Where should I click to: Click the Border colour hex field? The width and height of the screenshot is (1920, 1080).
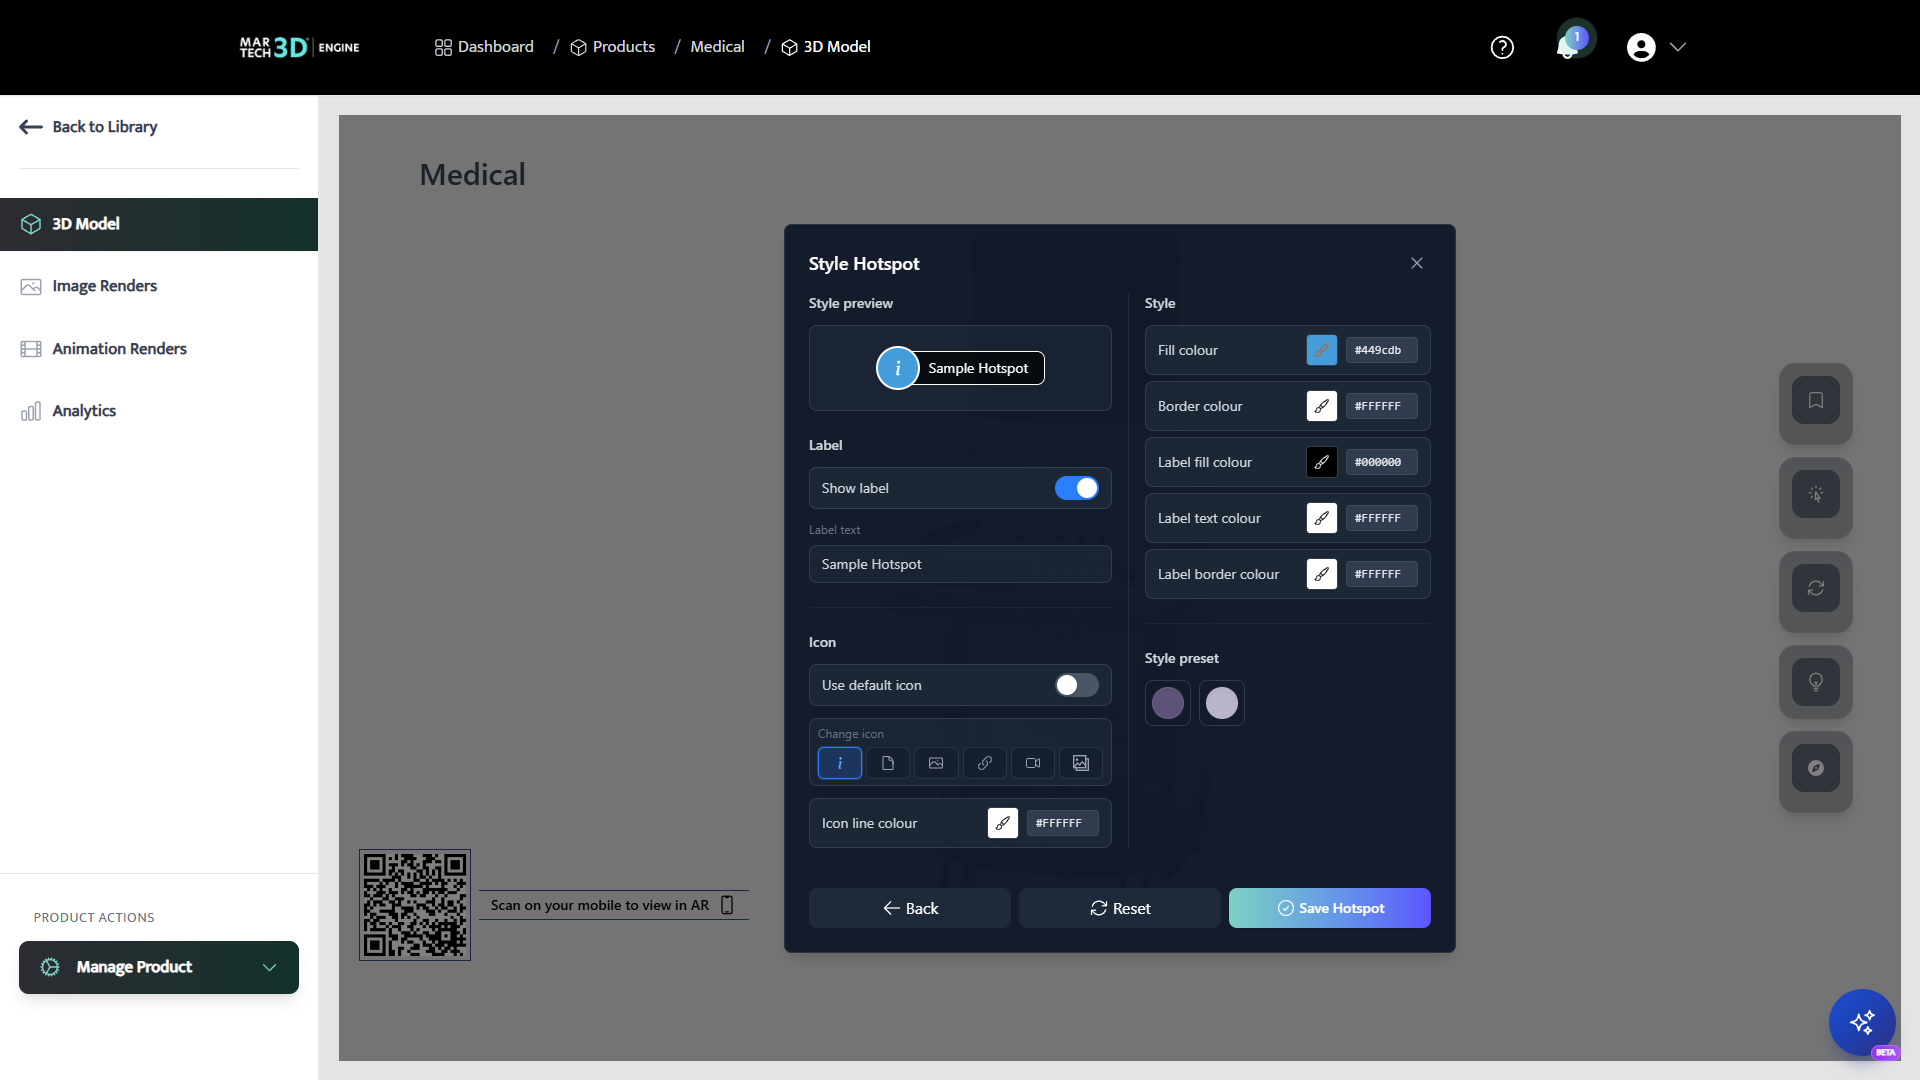[1381, 406]
